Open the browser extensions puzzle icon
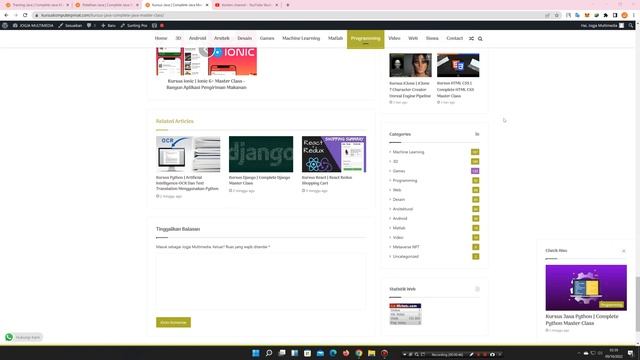The width and height of the screenshot is (640, 360). tap(606, 15)
